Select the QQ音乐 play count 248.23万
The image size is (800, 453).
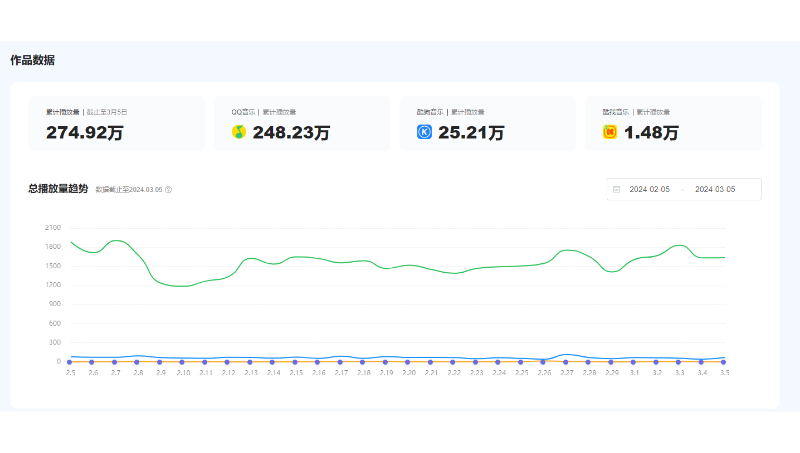click(x=291, y=133)
